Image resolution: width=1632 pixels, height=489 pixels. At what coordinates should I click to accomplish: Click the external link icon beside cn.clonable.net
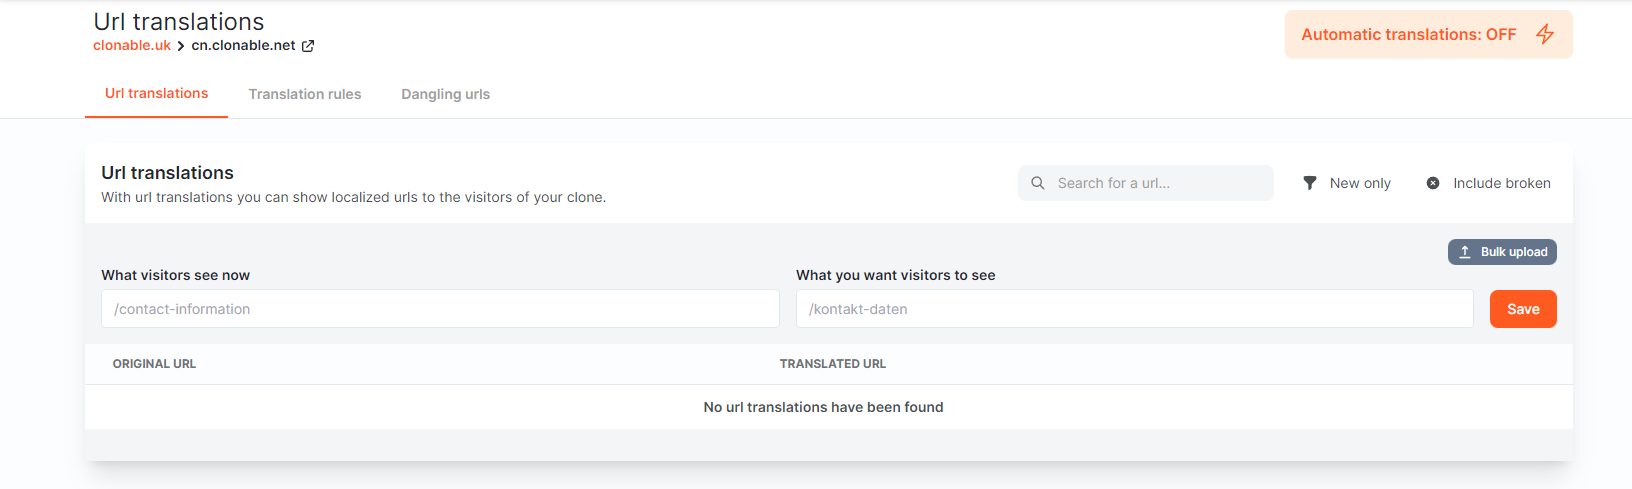pos(308,46)
